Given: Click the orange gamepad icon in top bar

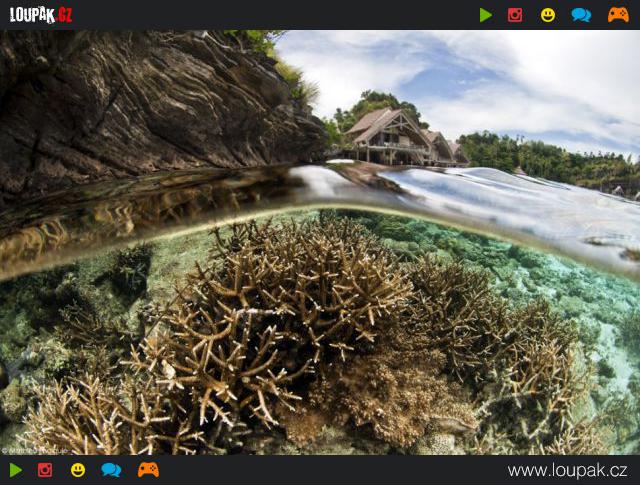Looking at the screenshot, I should [618, 15].
